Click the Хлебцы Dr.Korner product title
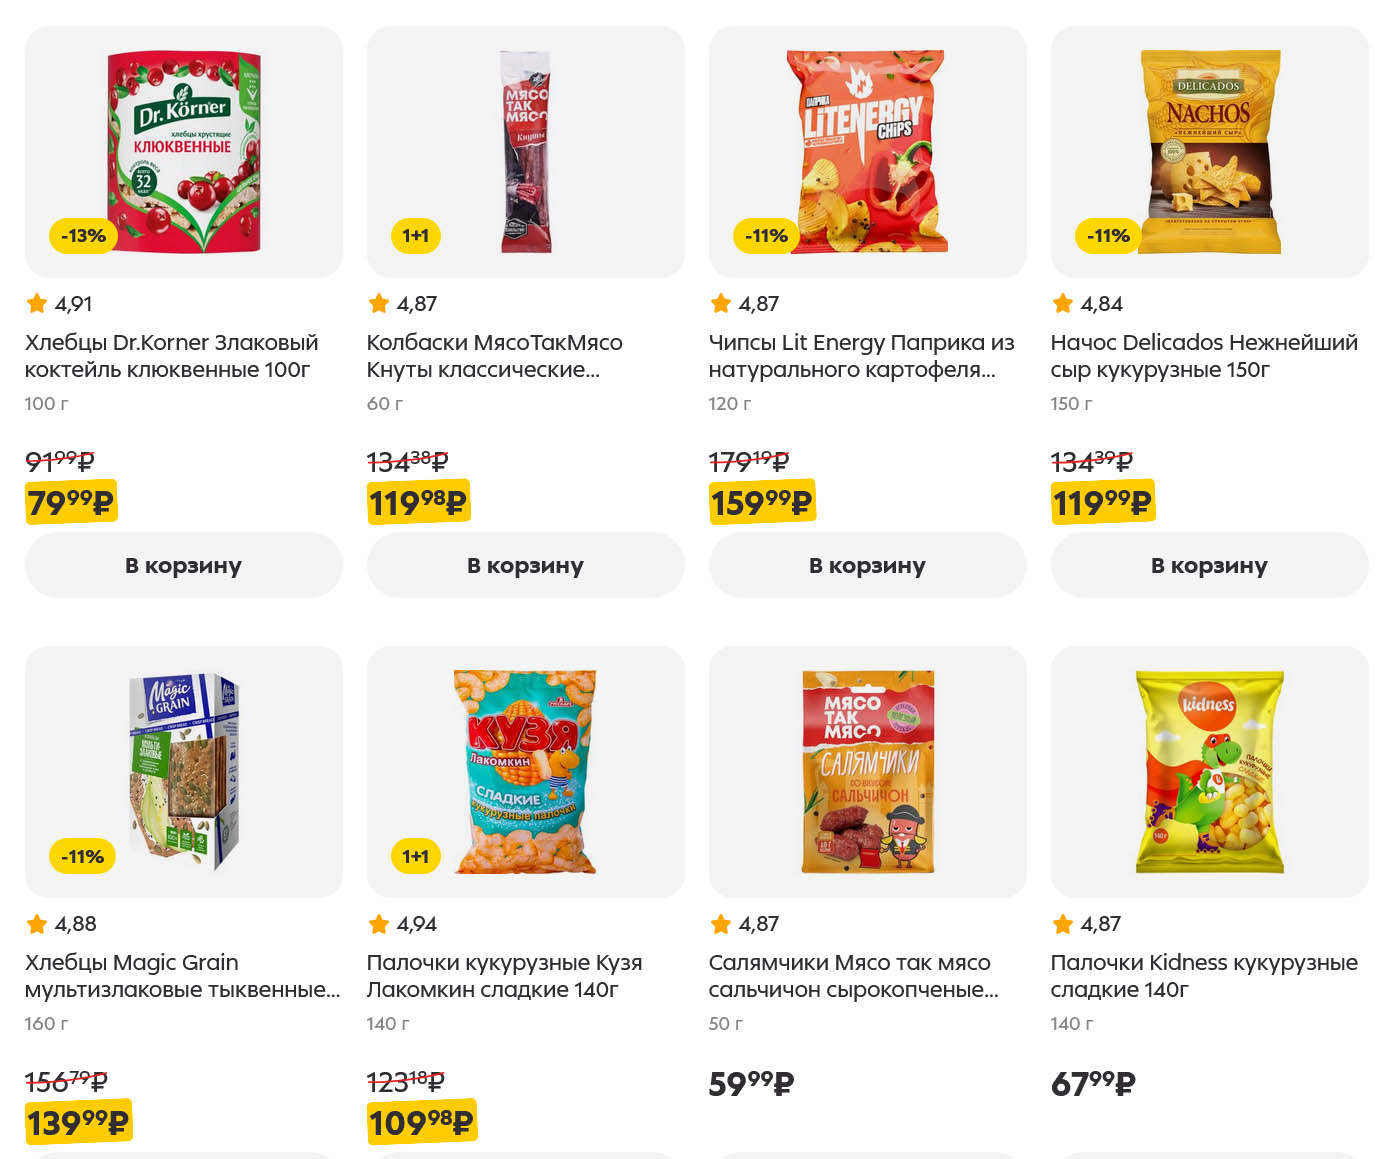 pyautogui.click(x=171, y=356)
